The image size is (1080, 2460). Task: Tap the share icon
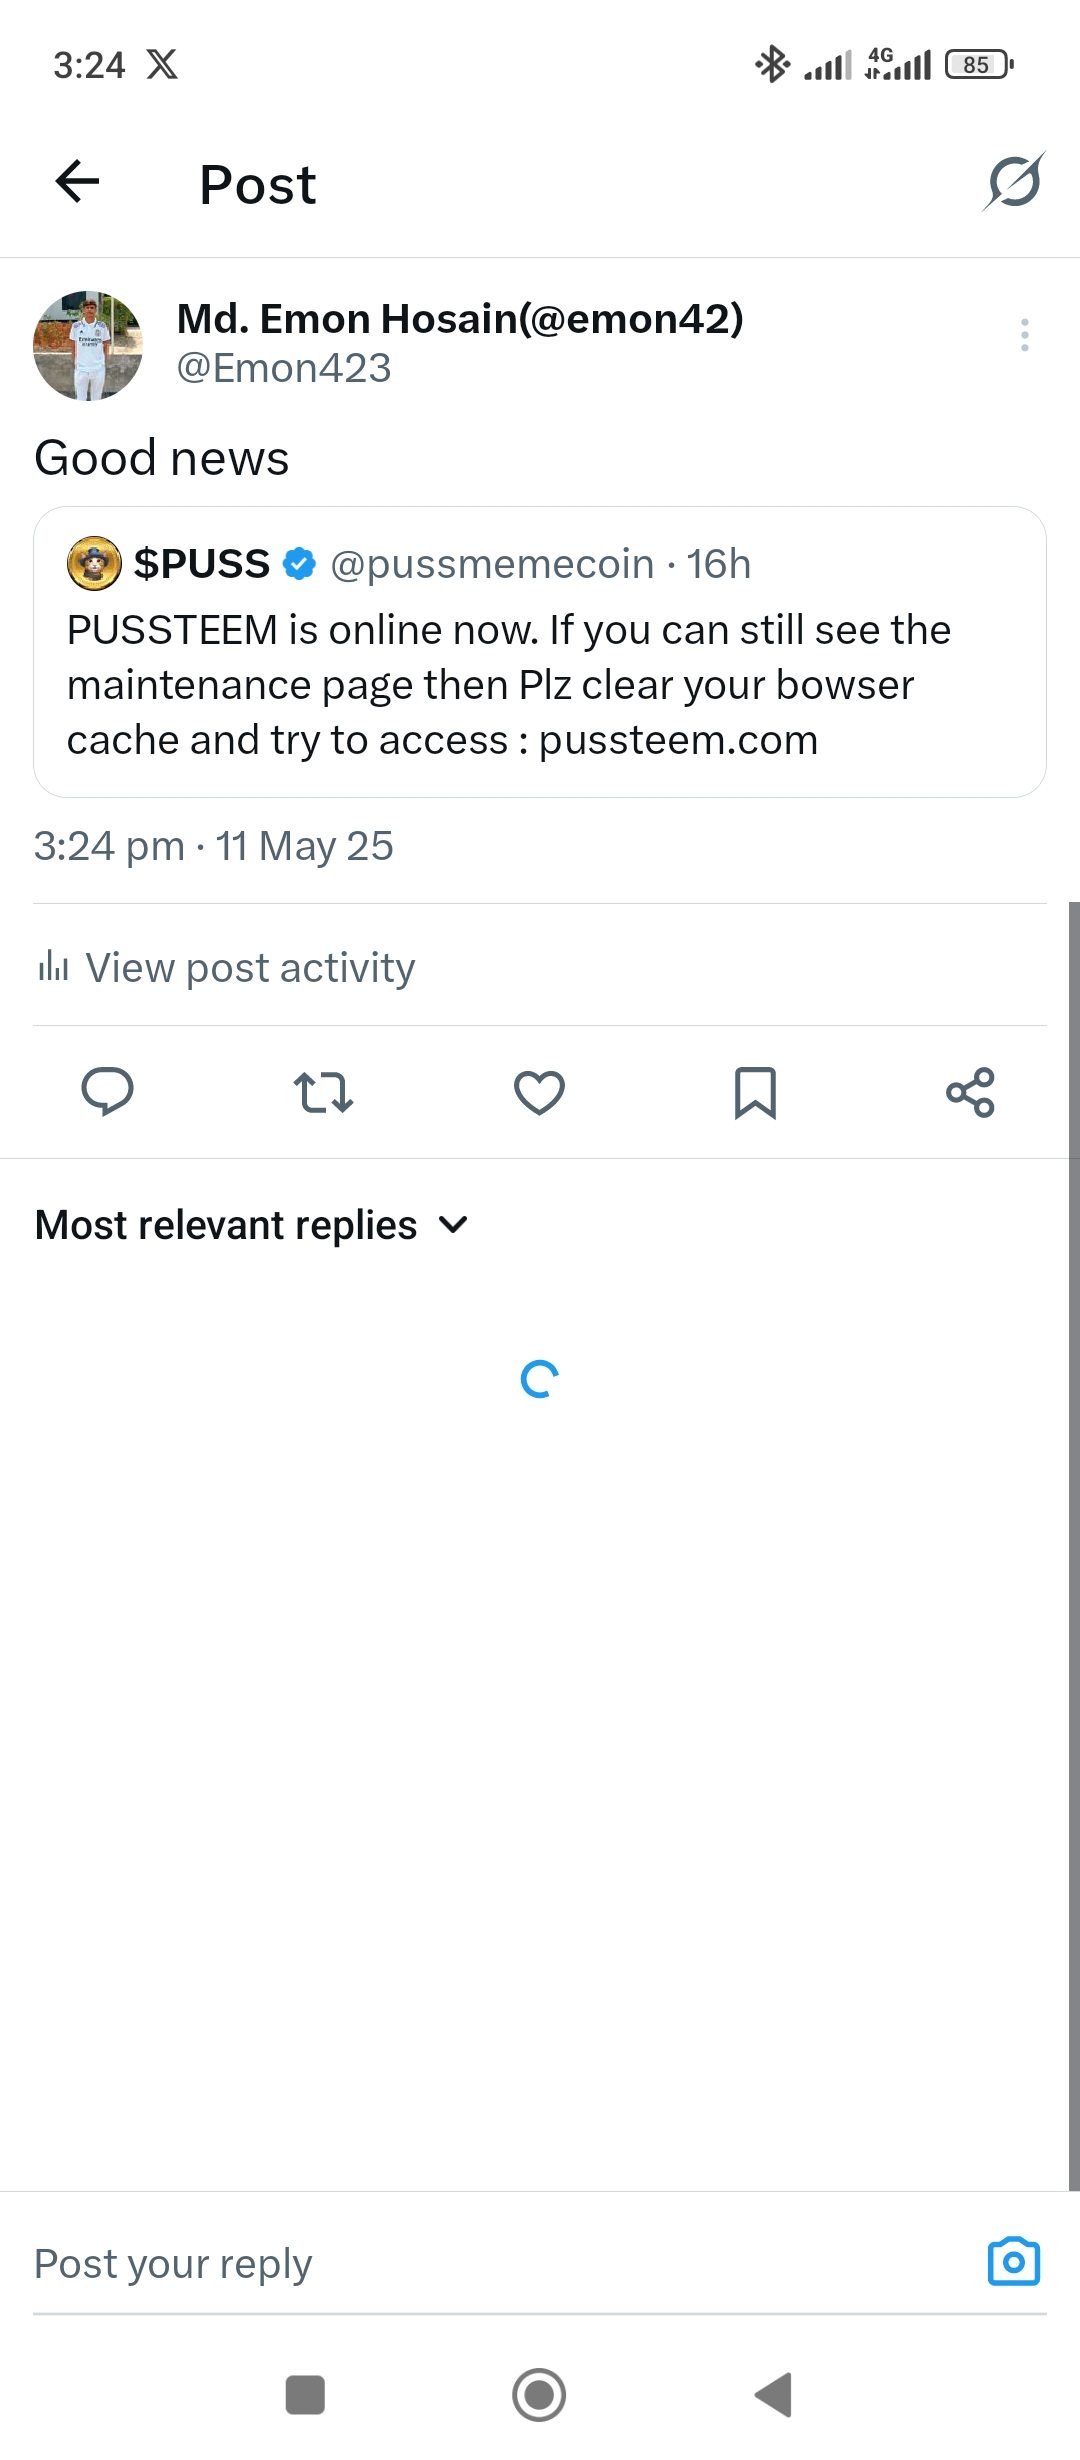pos(971,1092)
